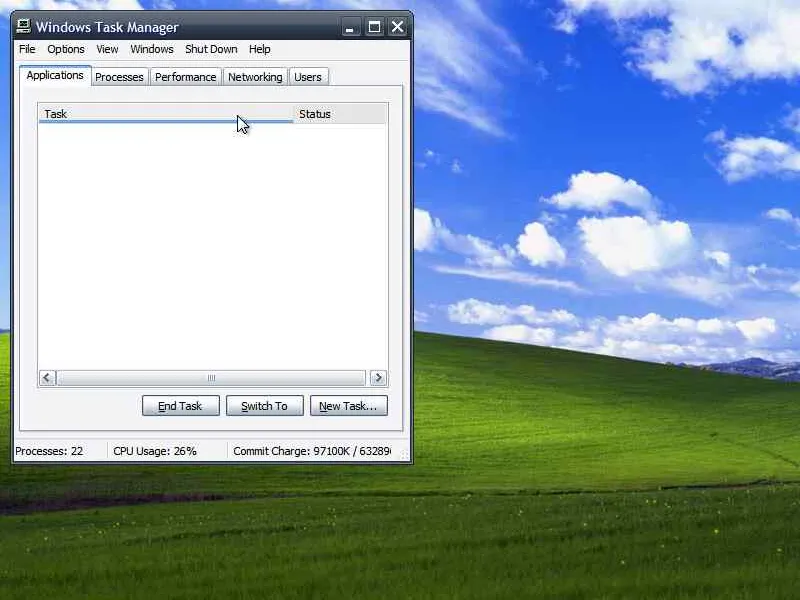Sort by the Task column header
Screen dimensions: 800x600
coord(166,114)
